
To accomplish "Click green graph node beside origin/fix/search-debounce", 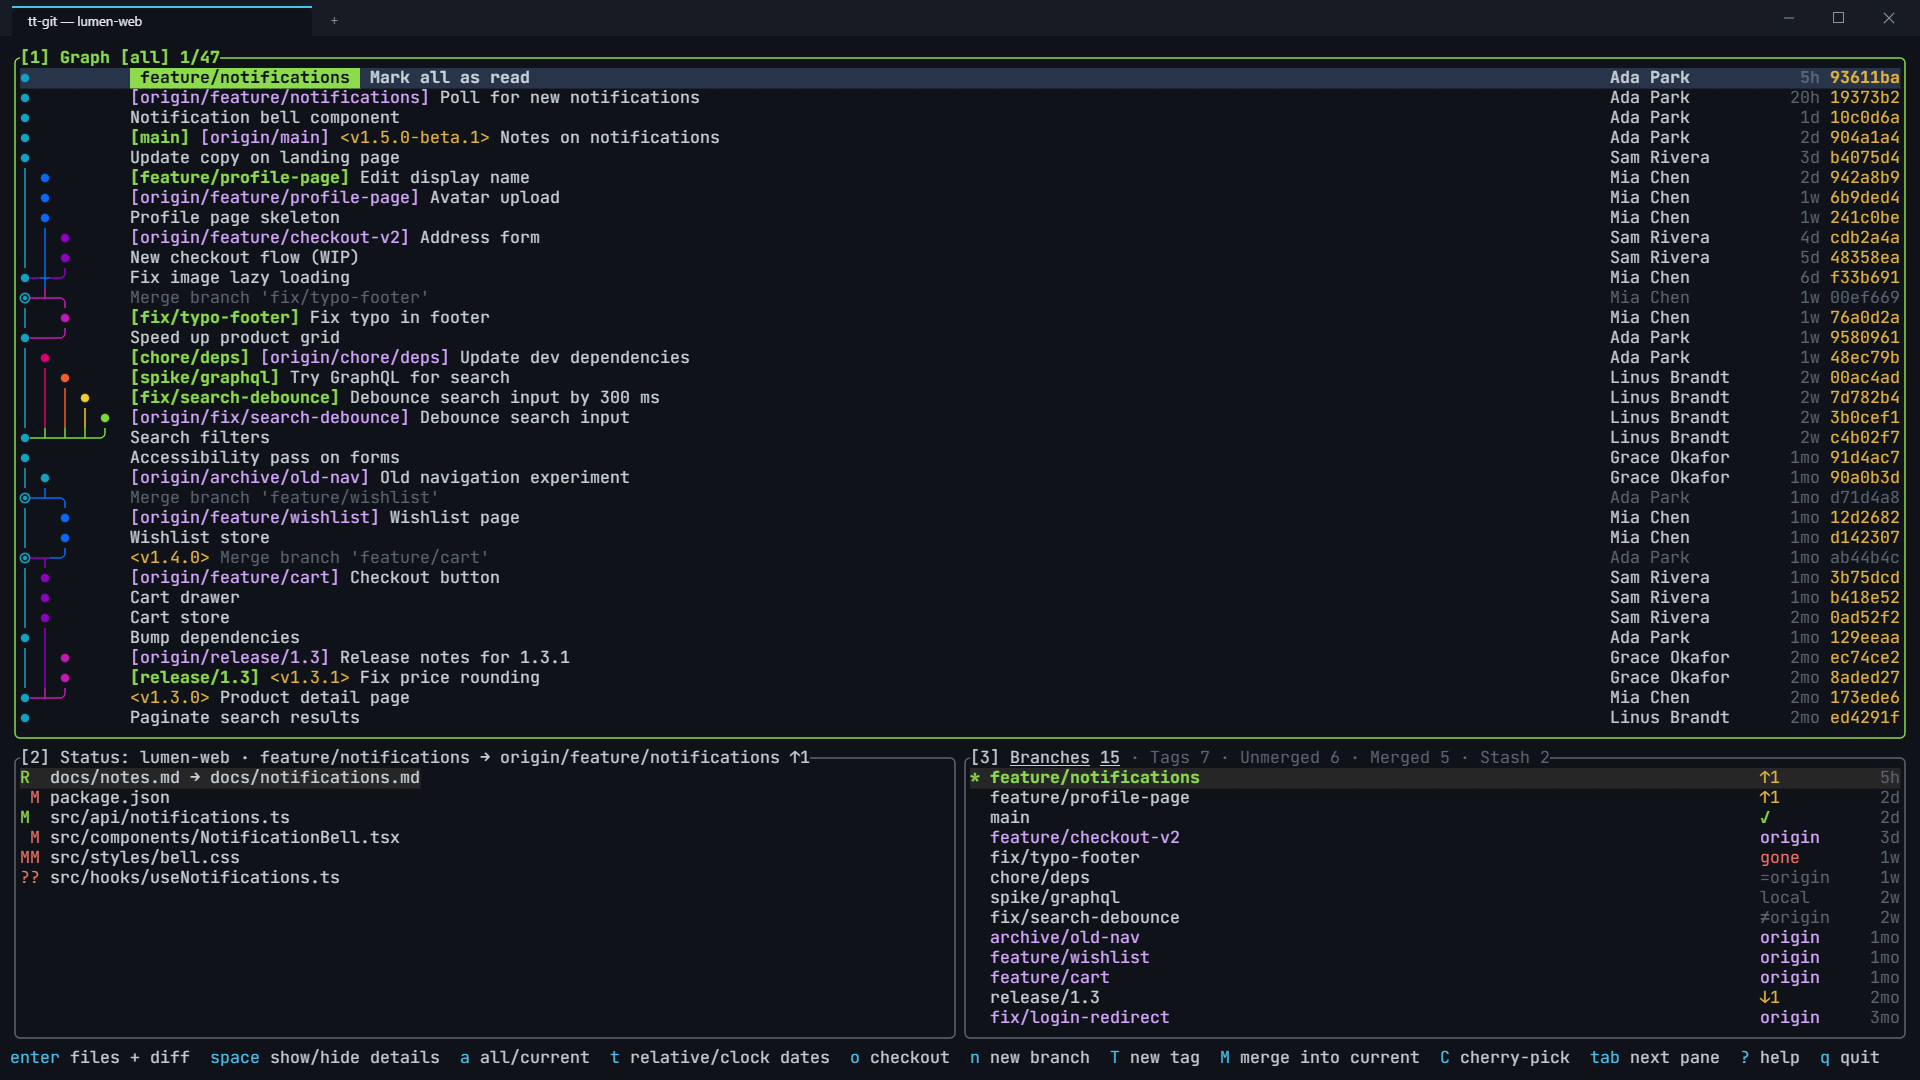I will (105, 417).
